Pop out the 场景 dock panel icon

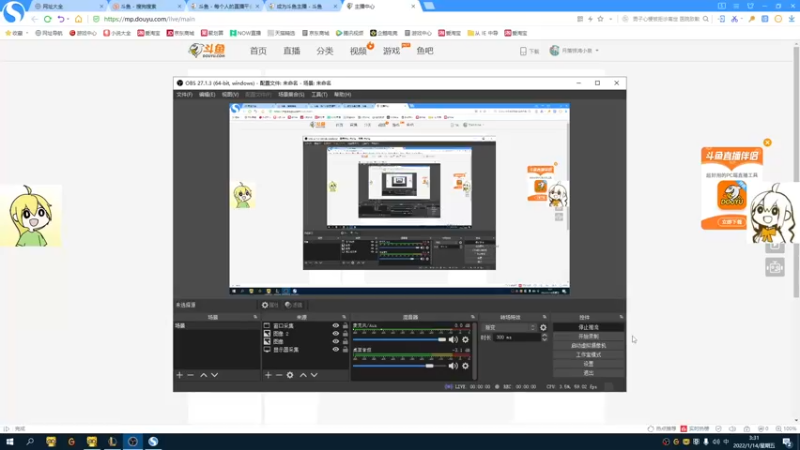[x=256, y=317]
